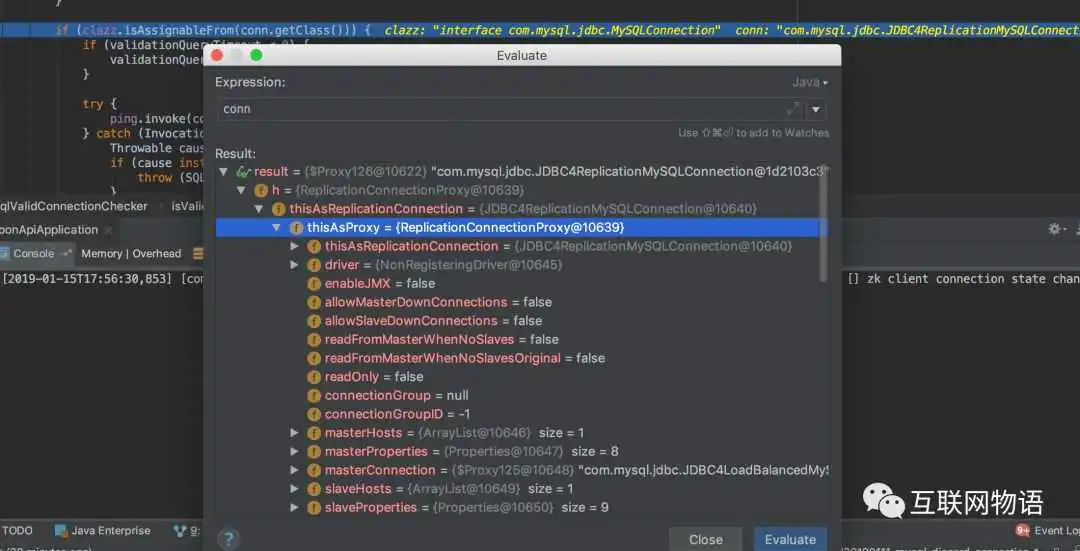Click field icon next to enableJMX

[x=314, y=283]
